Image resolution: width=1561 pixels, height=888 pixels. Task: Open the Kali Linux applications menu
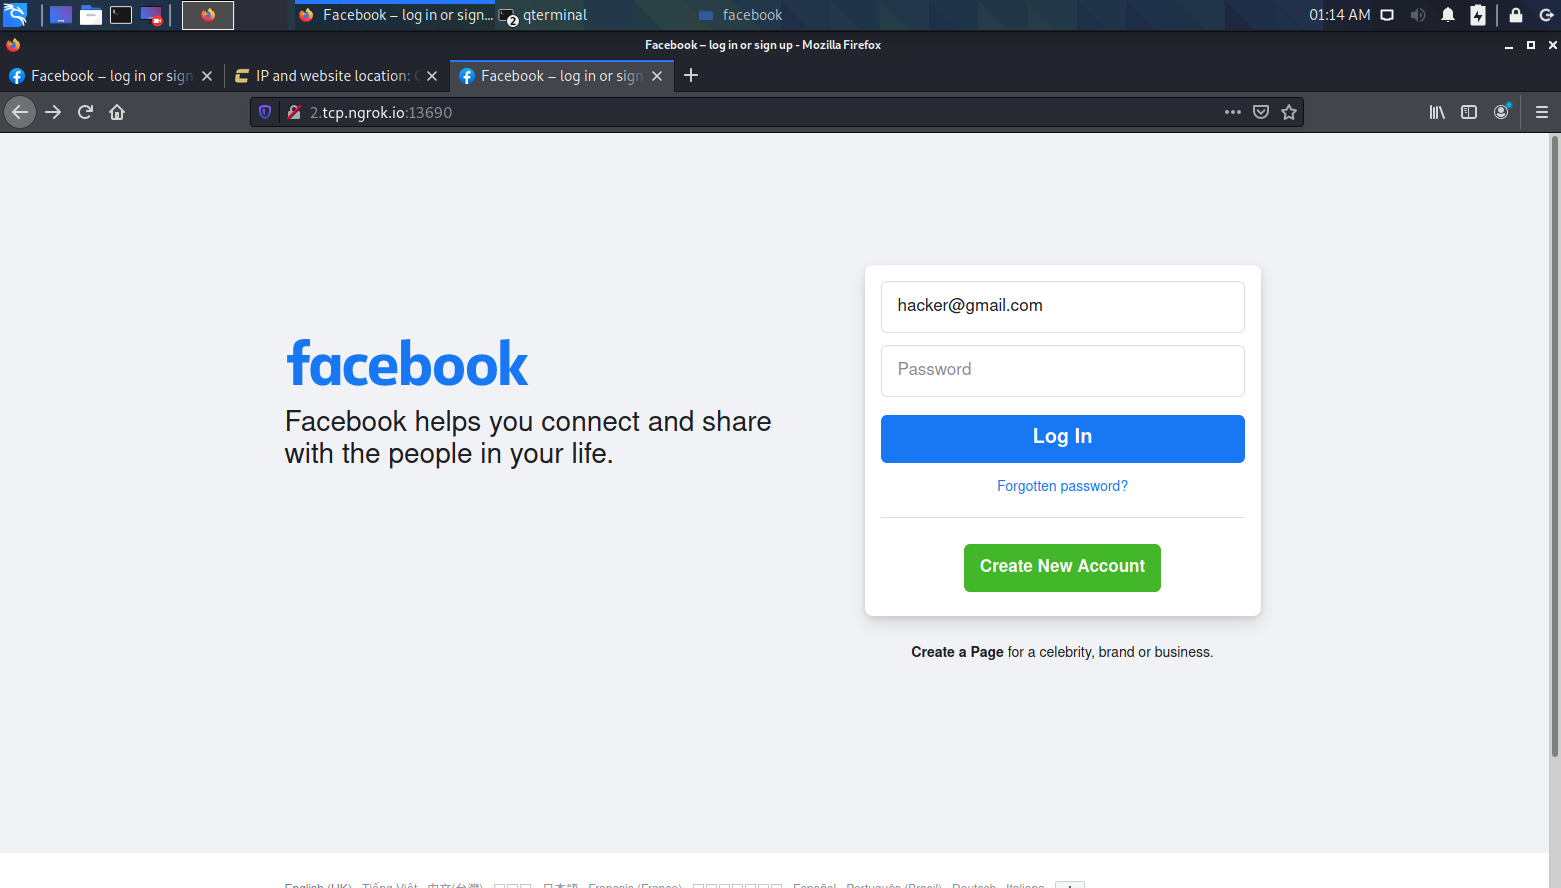[x=15, y=15]
